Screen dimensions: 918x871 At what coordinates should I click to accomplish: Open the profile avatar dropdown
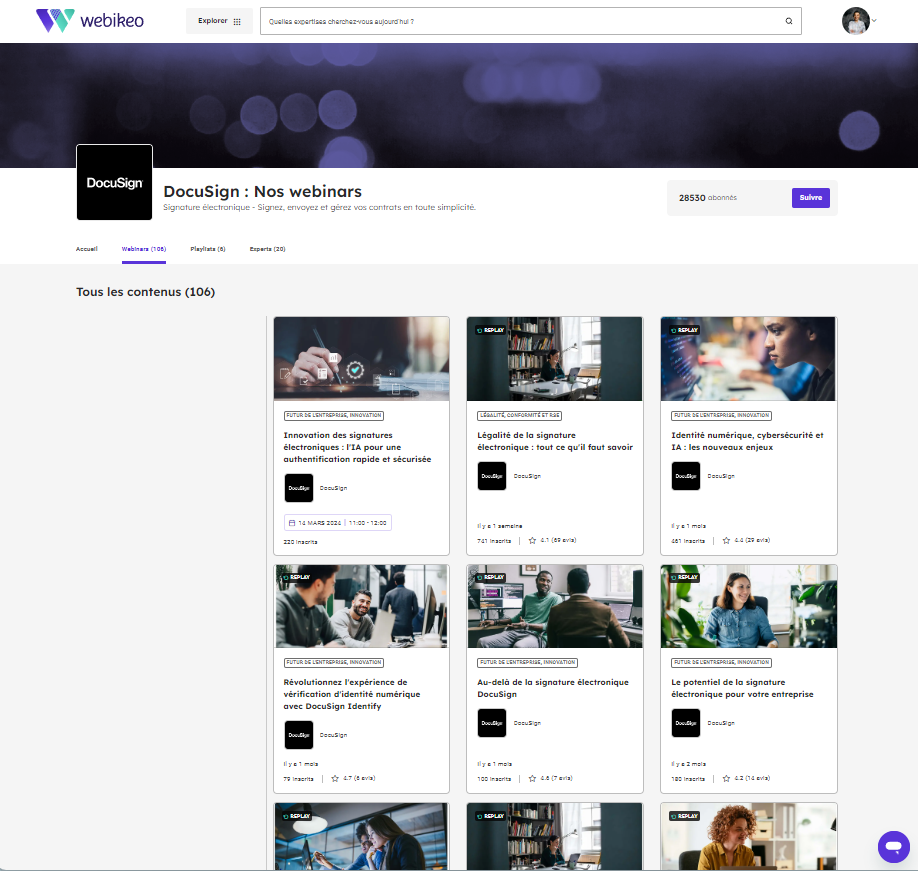point(856,21)
